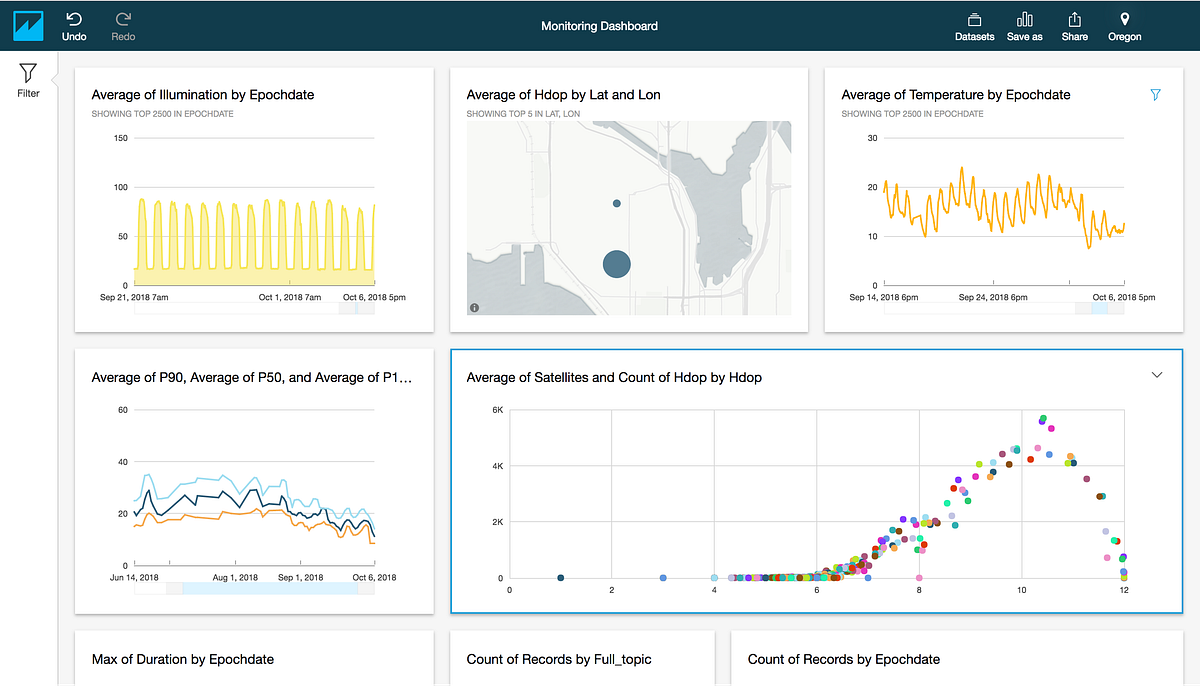This screenshot has width=1200, height=686.
Task: Open the Oregon region selector
Action: [1124, 25]
